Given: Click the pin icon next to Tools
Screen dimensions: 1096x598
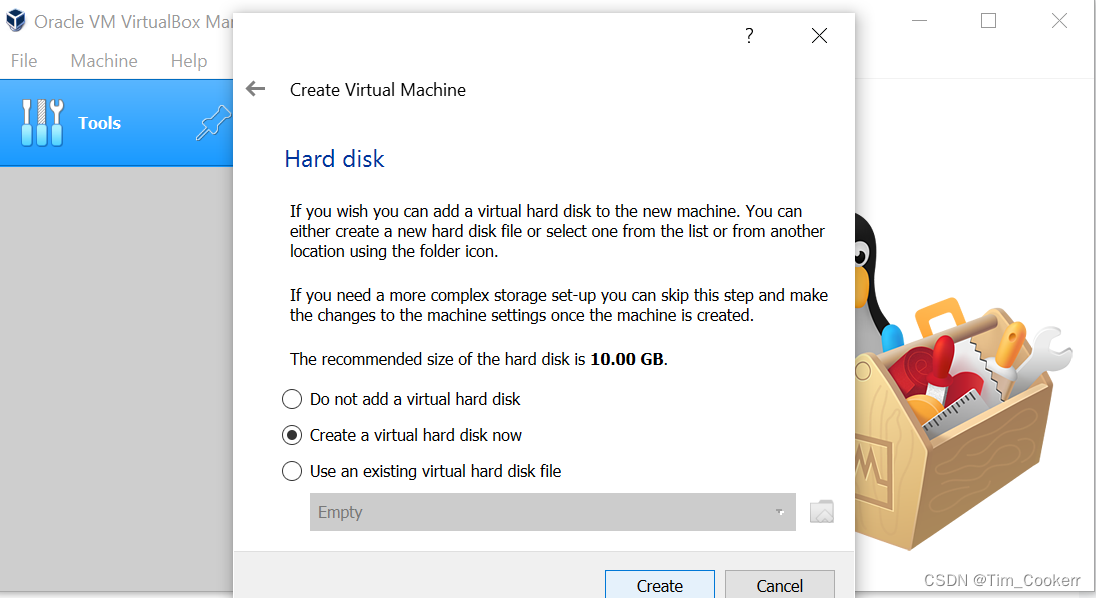Looking at the screenshot, I should [x=213, y=123].
